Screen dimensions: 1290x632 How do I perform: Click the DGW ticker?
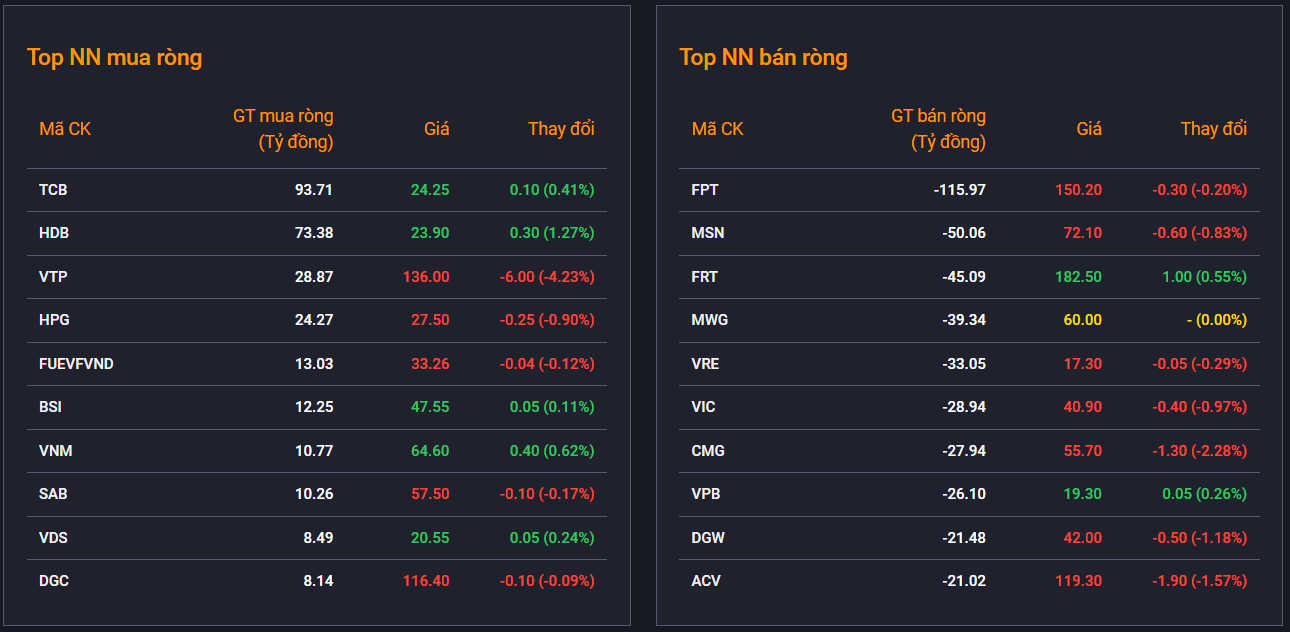pos(708,538)
